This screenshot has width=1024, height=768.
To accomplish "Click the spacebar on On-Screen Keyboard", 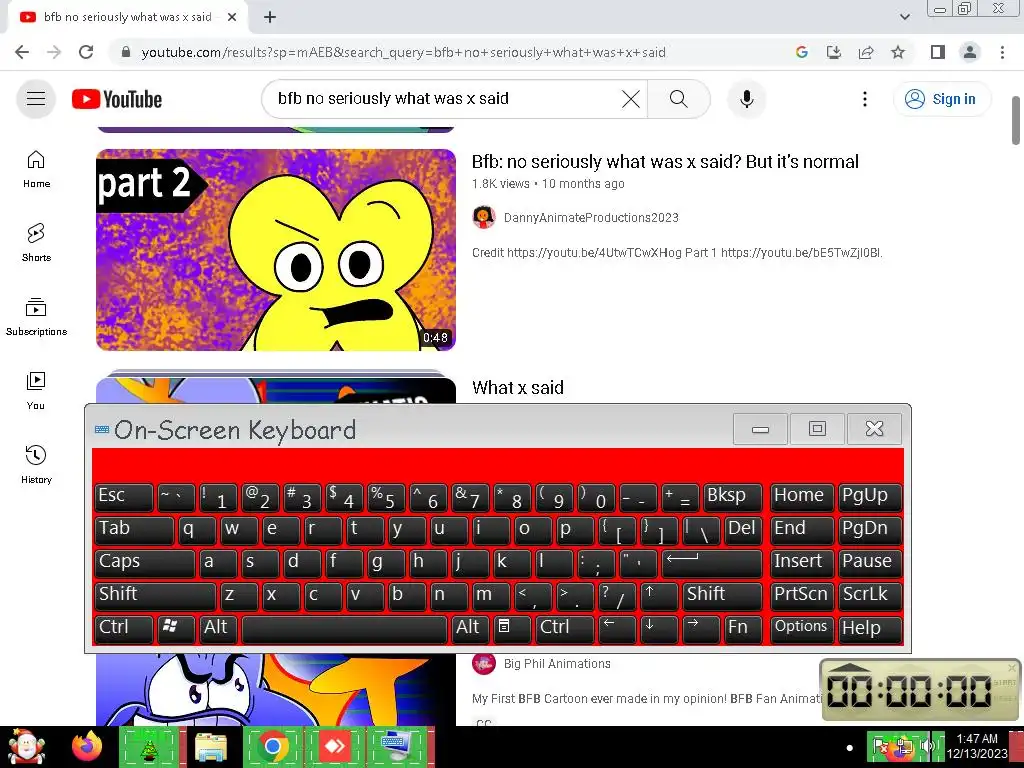I will (344, 628).
